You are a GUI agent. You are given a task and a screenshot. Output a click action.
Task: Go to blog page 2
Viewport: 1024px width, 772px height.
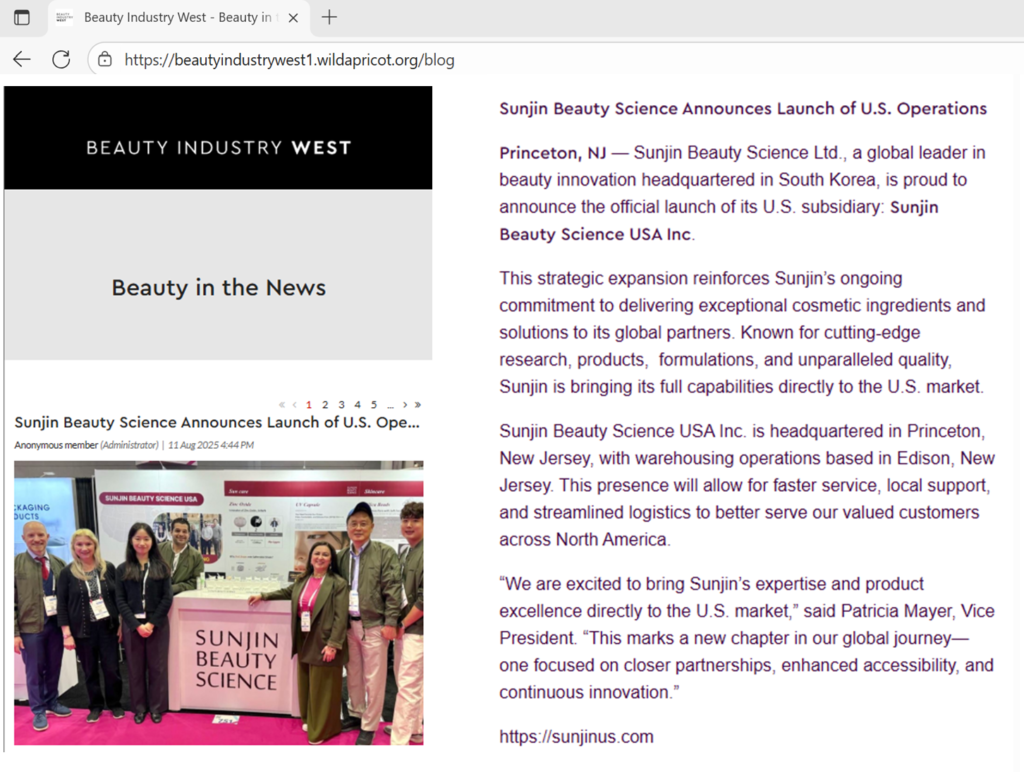click(325, 405)
